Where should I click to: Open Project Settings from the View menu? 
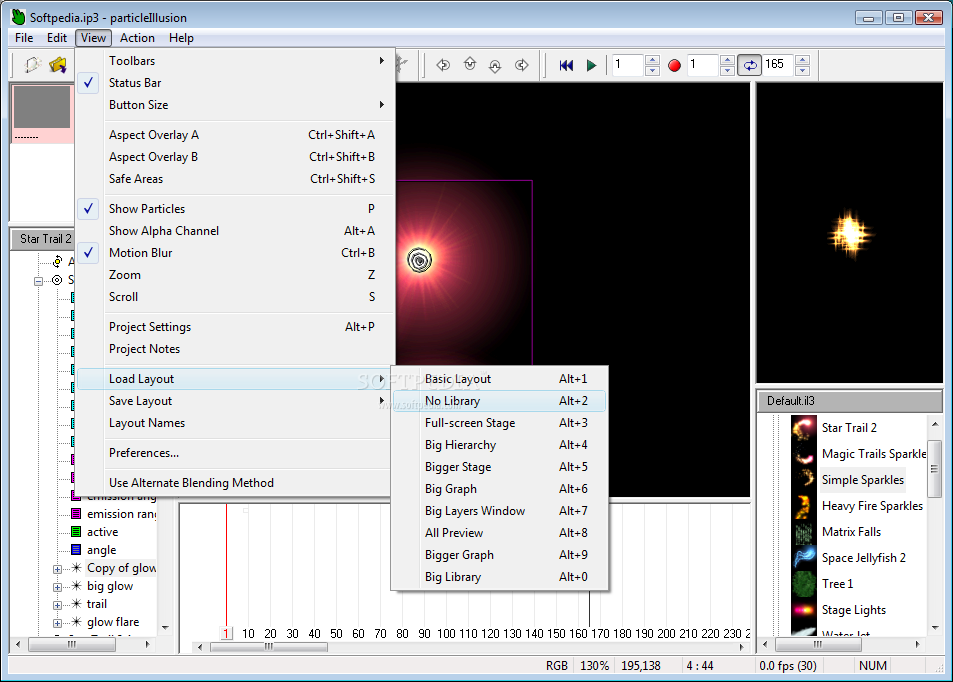(x=234, y=327)
